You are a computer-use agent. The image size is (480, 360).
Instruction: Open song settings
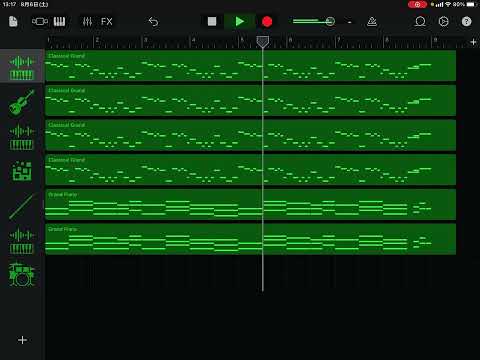[x=443, y=22]
